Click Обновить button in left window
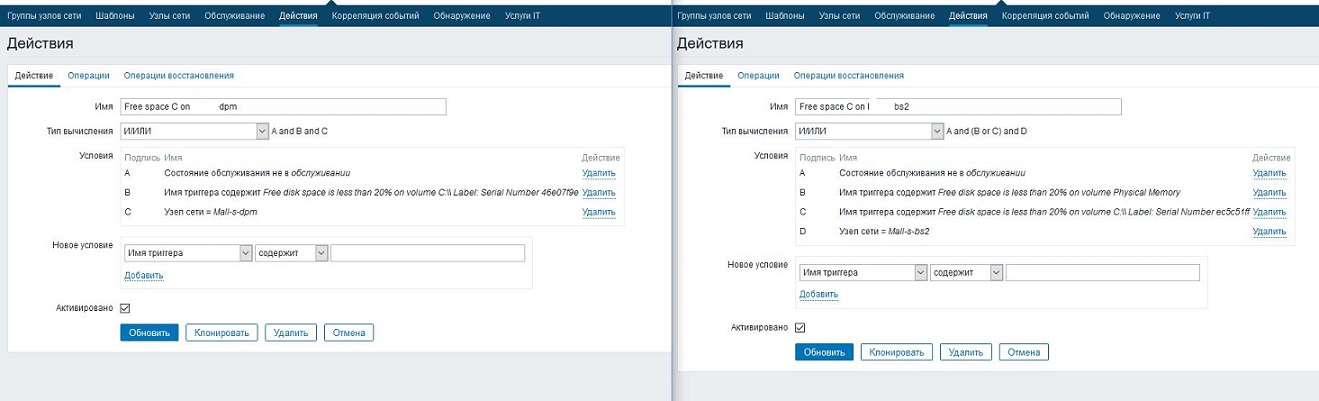Image resolution: width=1319 pixels, height=401 pixels. 149,333
